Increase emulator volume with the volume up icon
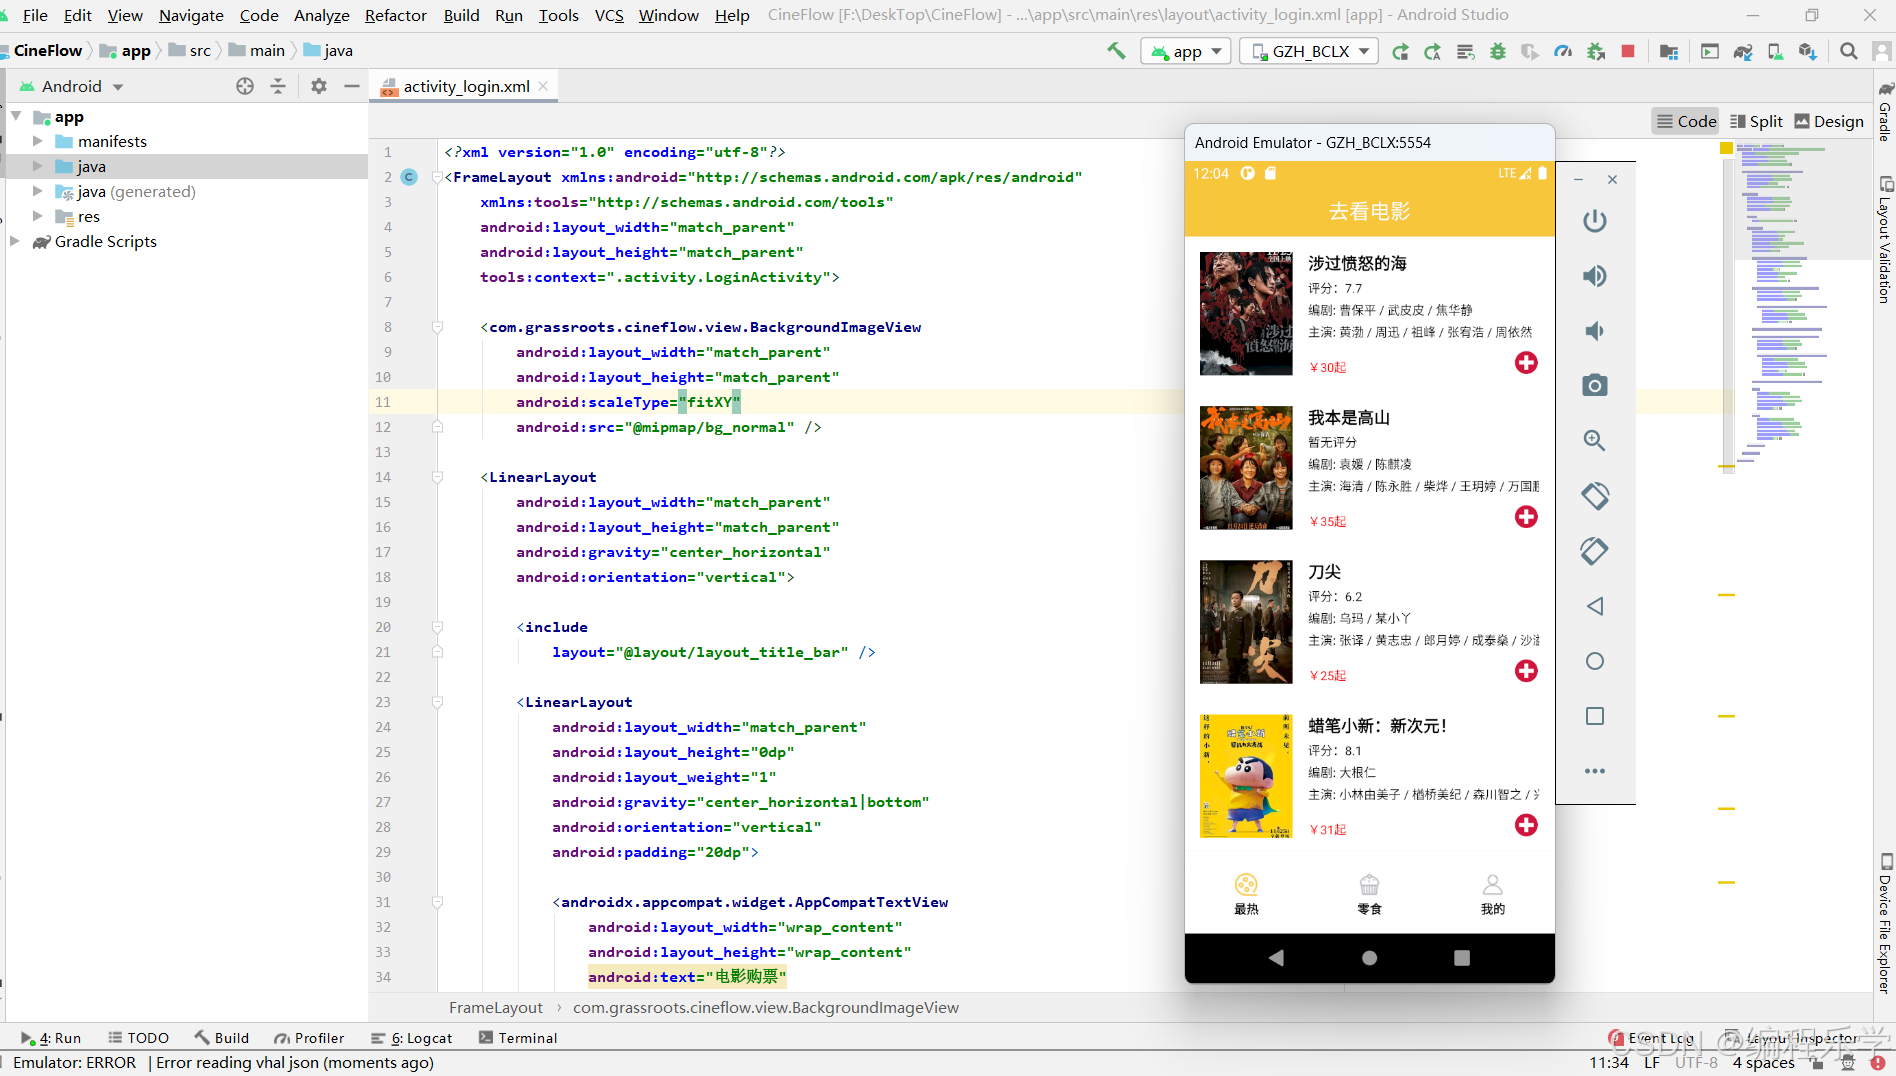This screenshot has width=1896, height=1076. [1594, 276]
